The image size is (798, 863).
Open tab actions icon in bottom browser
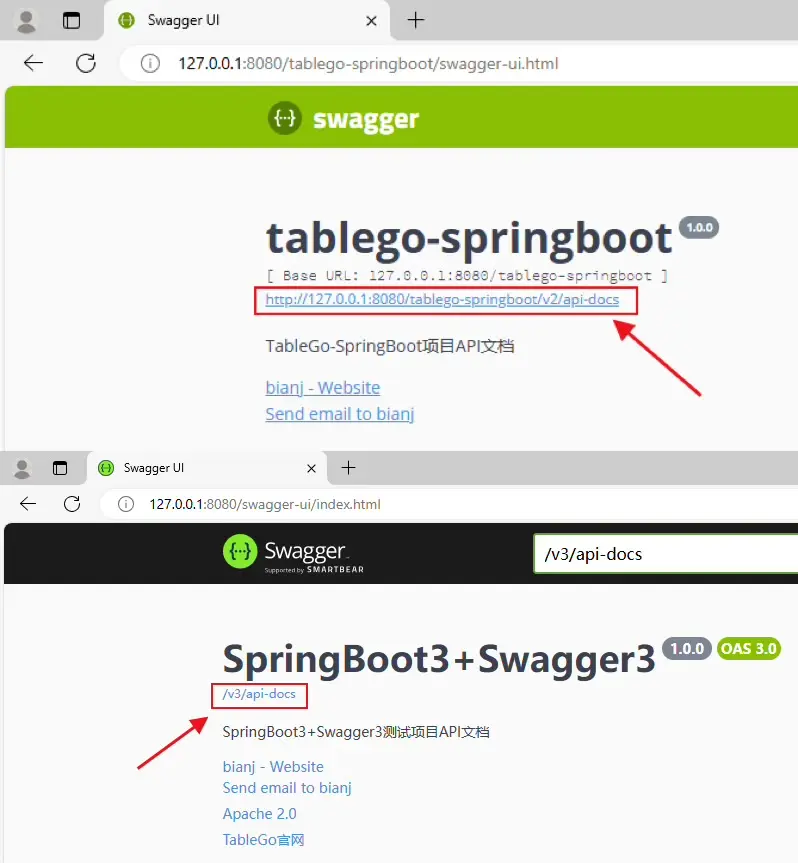pos(60,468)
